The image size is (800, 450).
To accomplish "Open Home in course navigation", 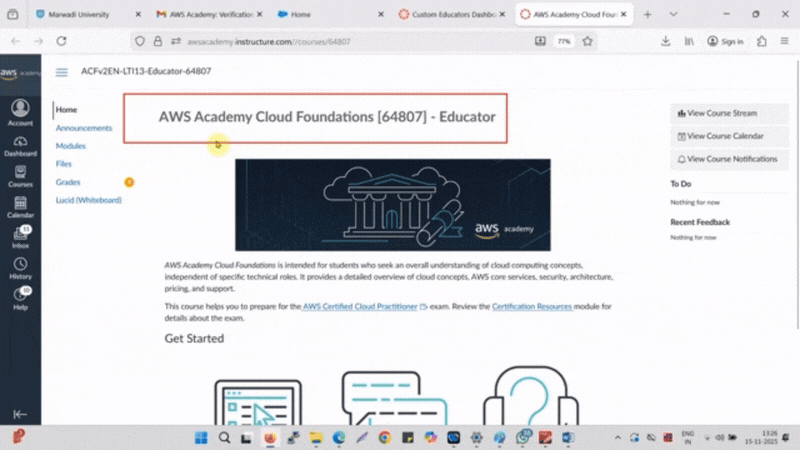I will (66, 110).
